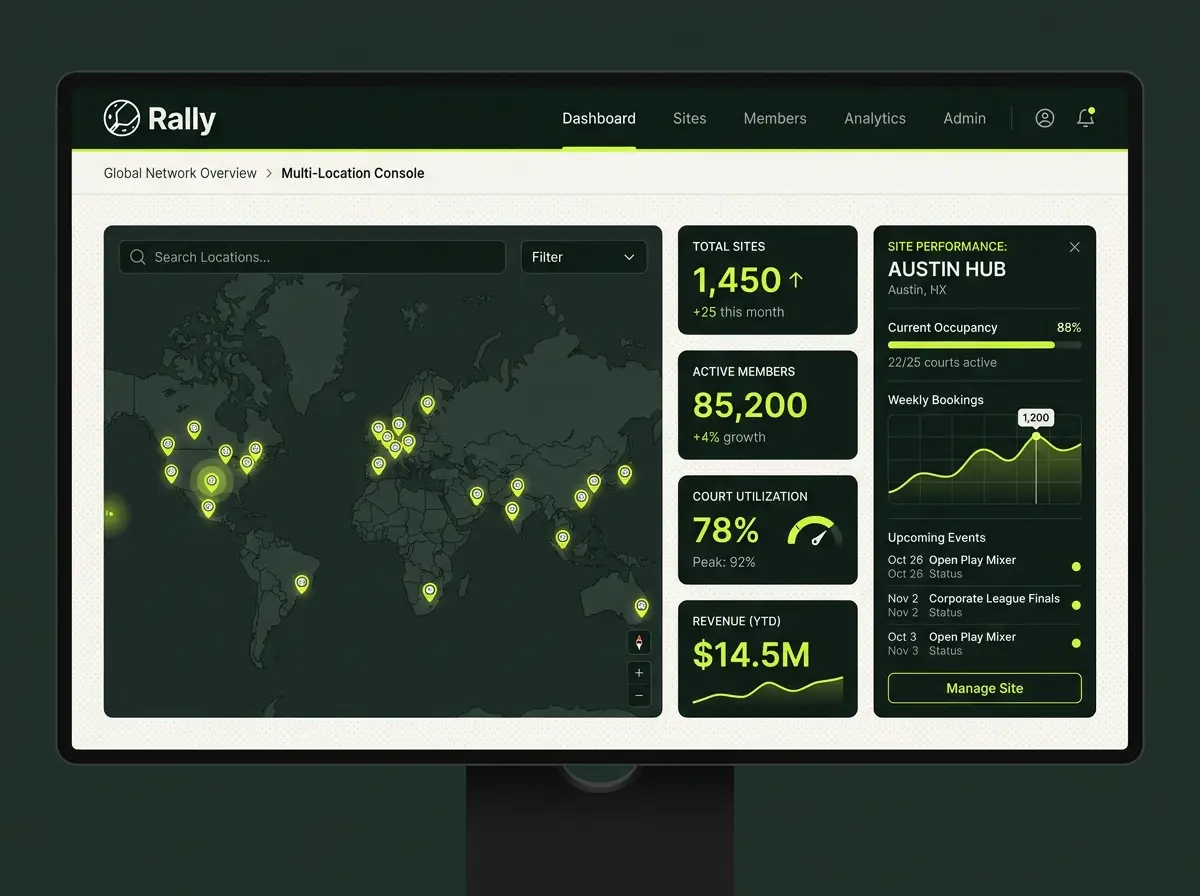Click the "Austin, HX" location text

(917, 290)
